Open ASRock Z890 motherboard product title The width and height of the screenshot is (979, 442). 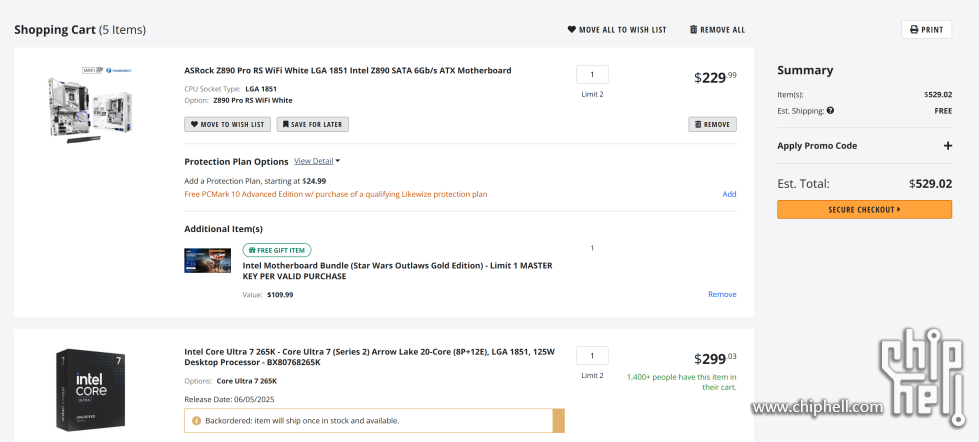[x=348, y=71]
